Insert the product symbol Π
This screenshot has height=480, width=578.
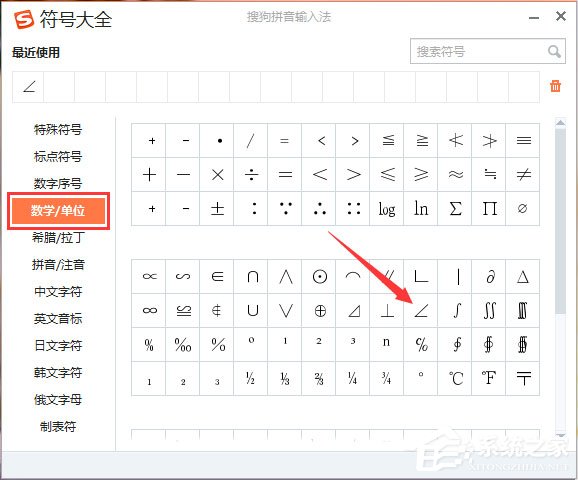click(x=489, y=208)
